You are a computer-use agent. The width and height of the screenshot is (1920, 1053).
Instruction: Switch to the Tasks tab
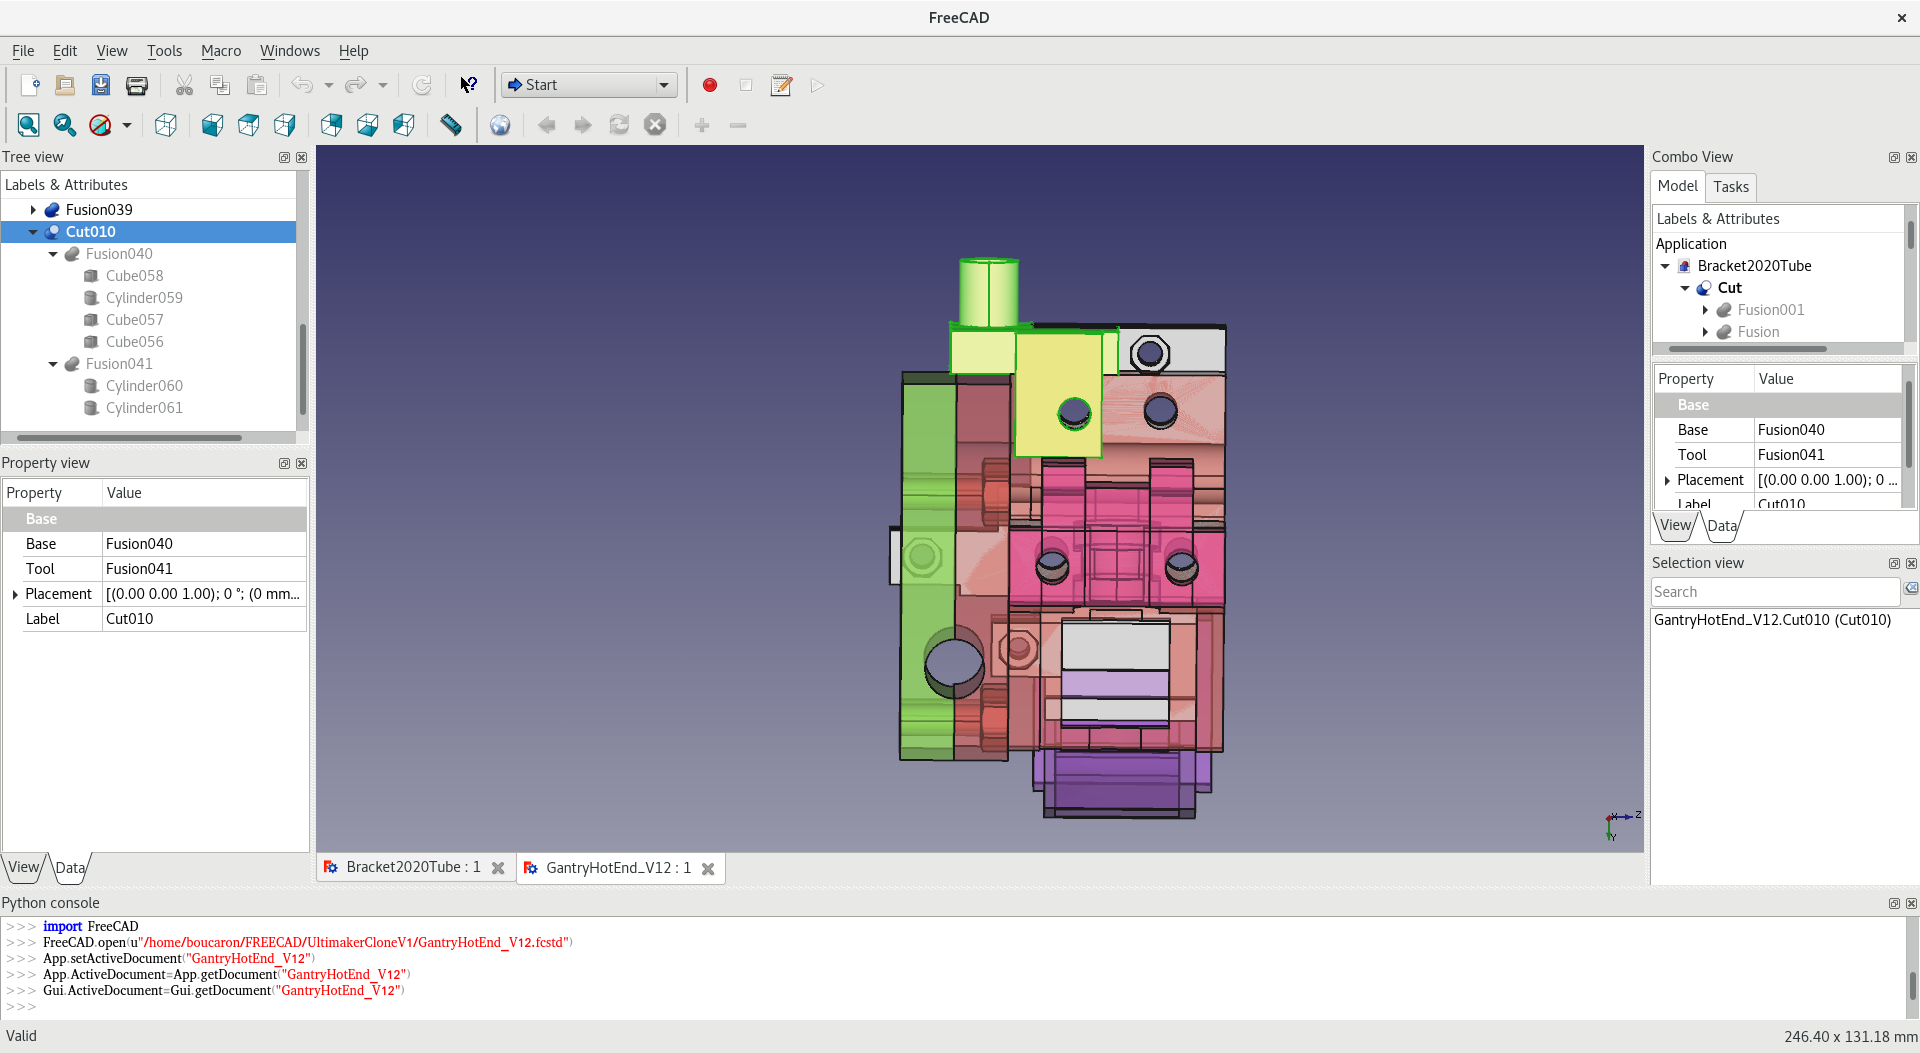[x=1731, y=187]
